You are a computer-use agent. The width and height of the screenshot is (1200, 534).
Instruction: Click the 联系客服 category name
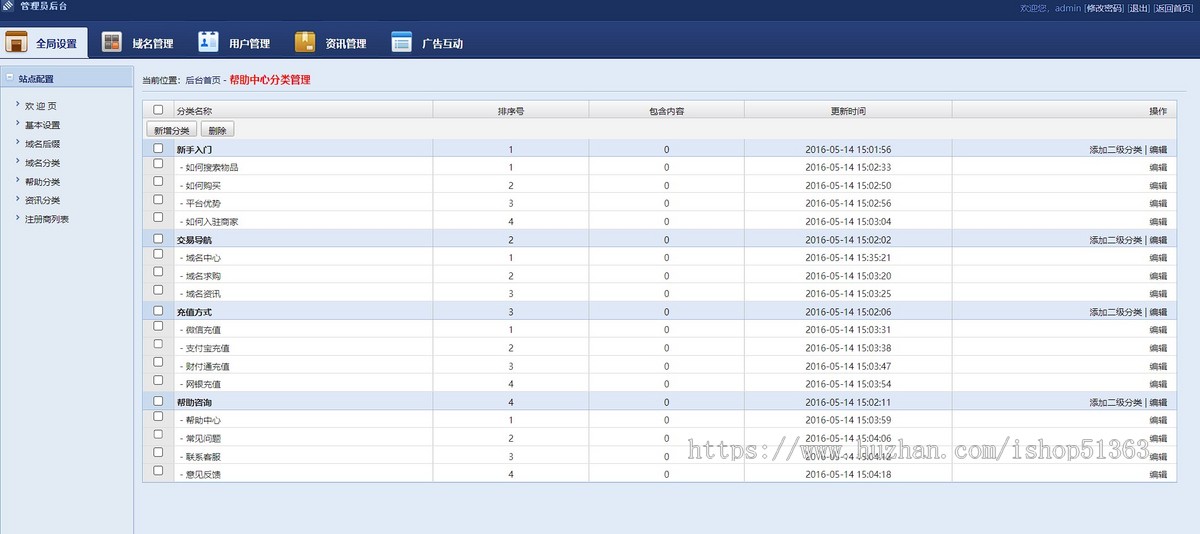click(203, 456)
